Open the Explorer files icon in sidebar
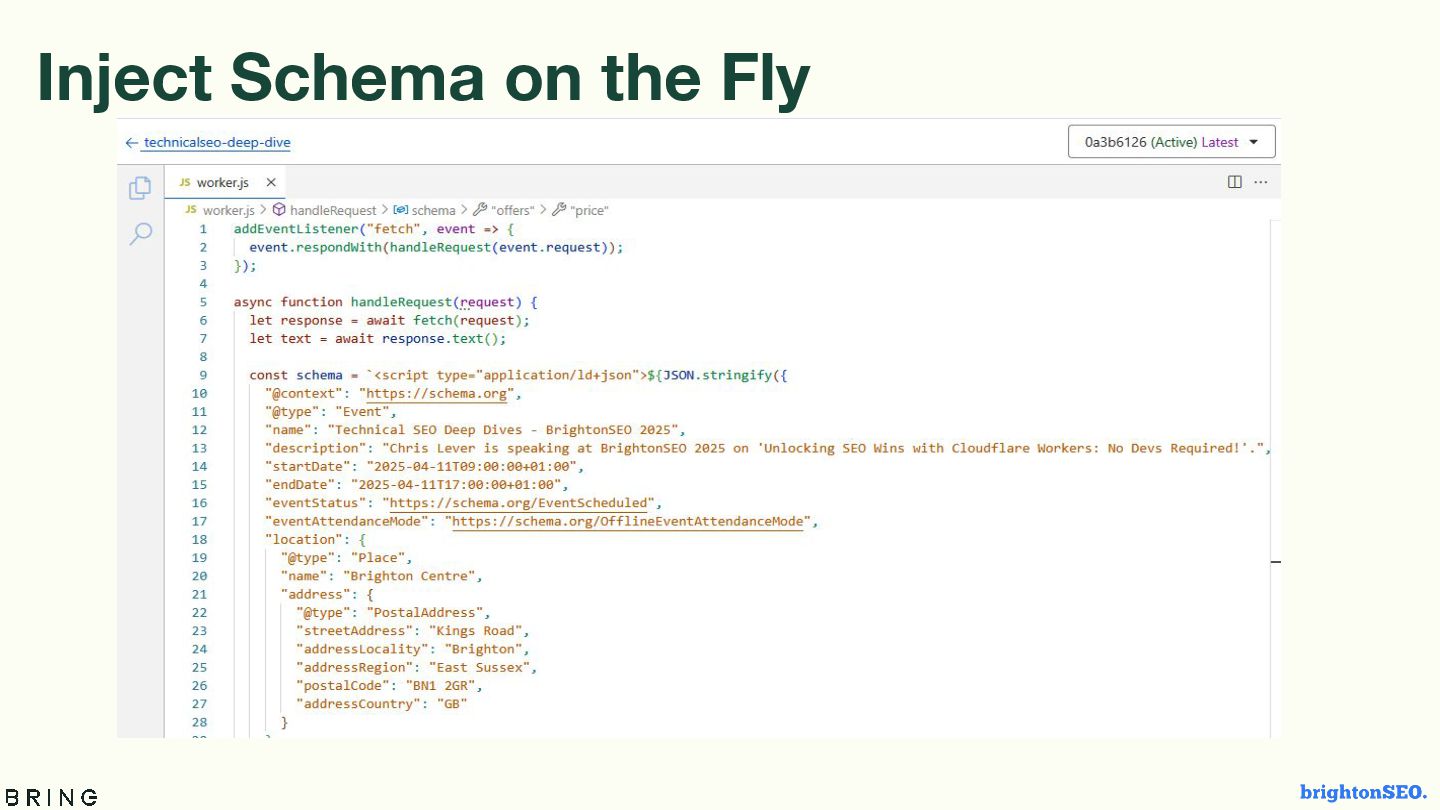This screenshot has height=810, width=1440. [140, 188]
